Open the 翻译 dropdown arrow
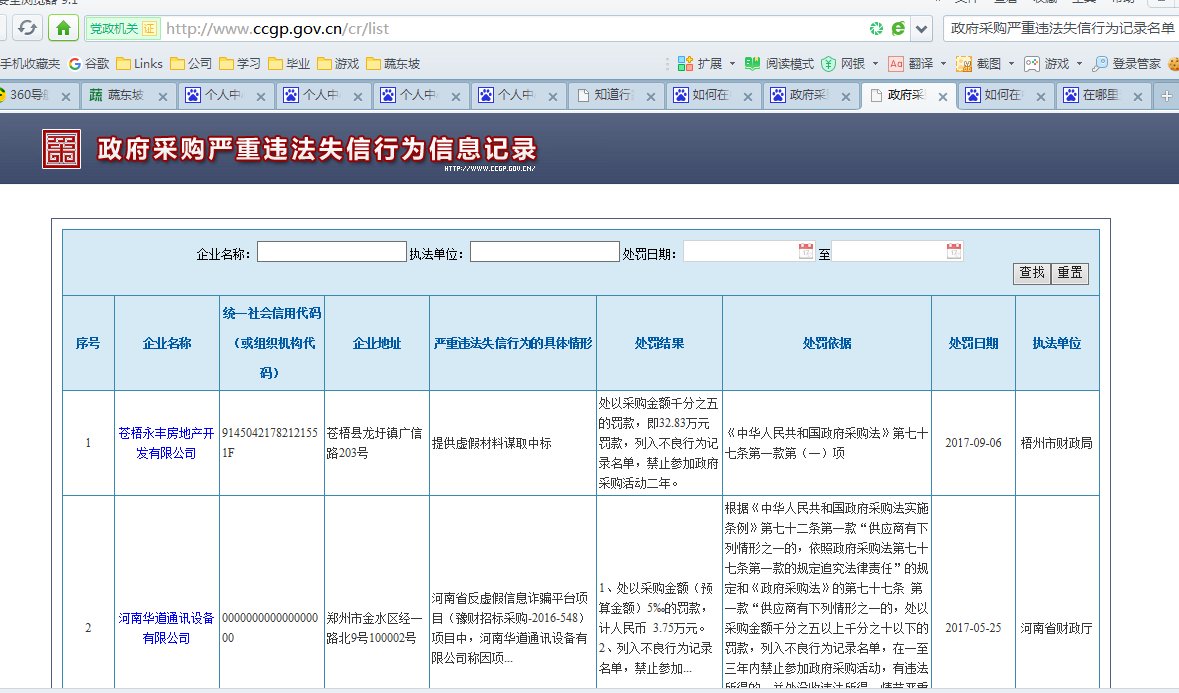 coord(944,63)
